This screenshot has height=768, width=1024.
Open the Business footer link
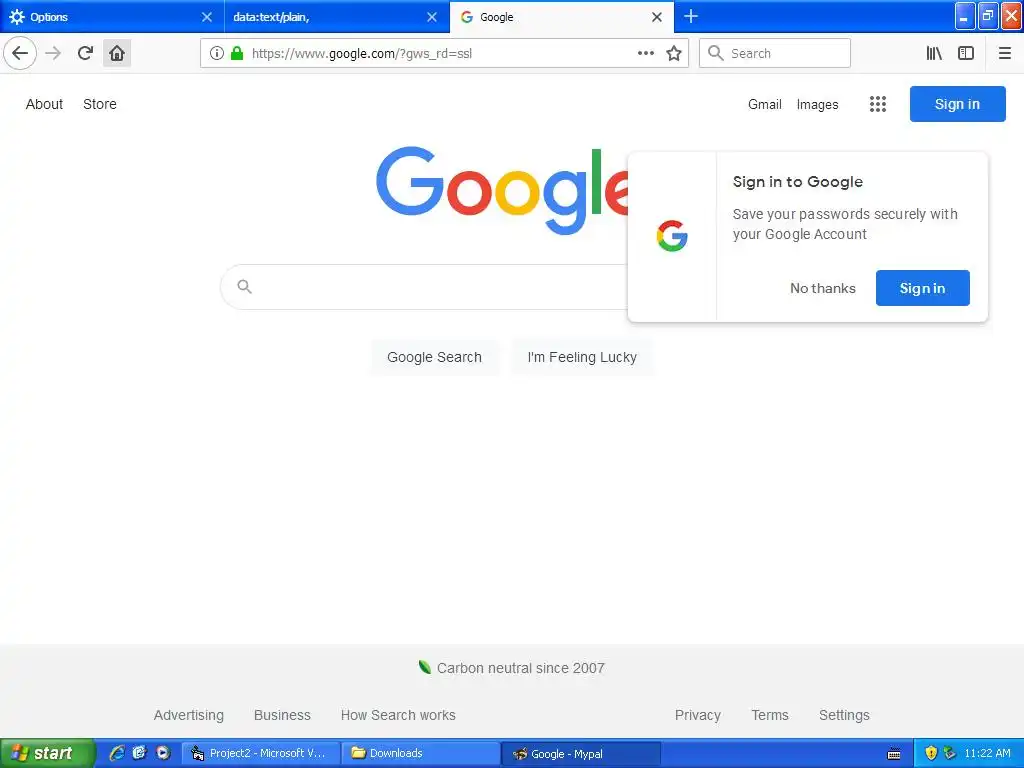pos(282,715)
